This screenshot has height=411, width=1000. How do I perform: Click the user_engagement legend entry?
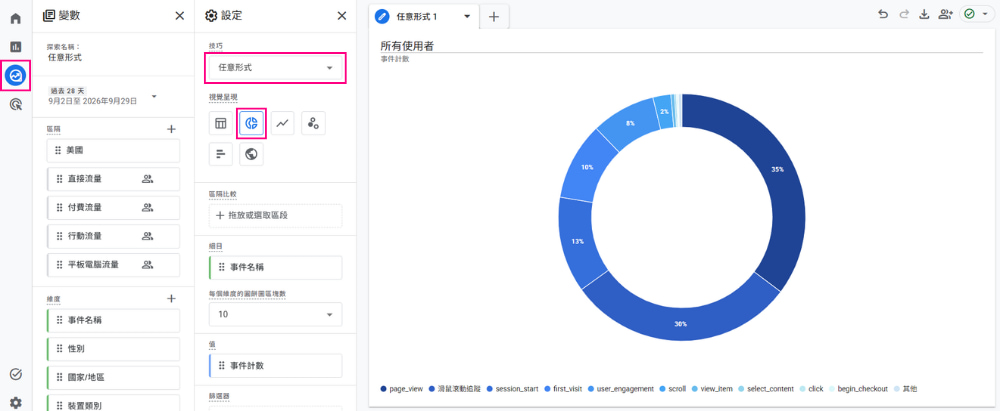(621, 389)
